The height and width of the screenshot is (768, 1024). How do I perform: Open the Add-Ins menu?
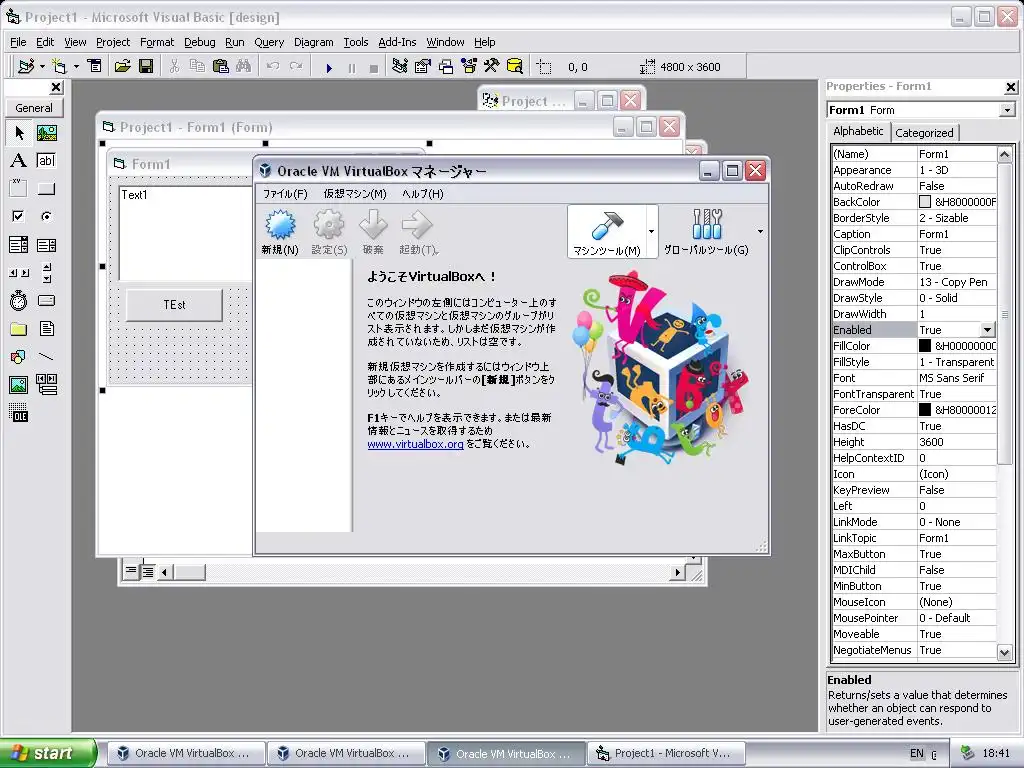(x=397, y=42)
